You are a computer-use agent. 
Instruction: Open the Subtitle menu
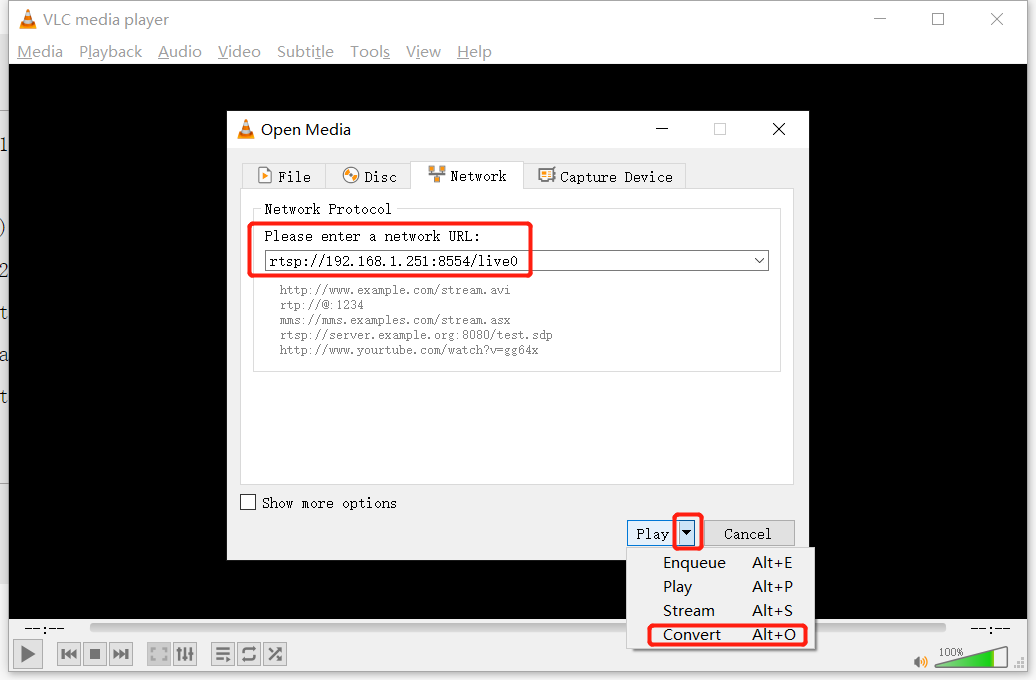coord(305,52)
